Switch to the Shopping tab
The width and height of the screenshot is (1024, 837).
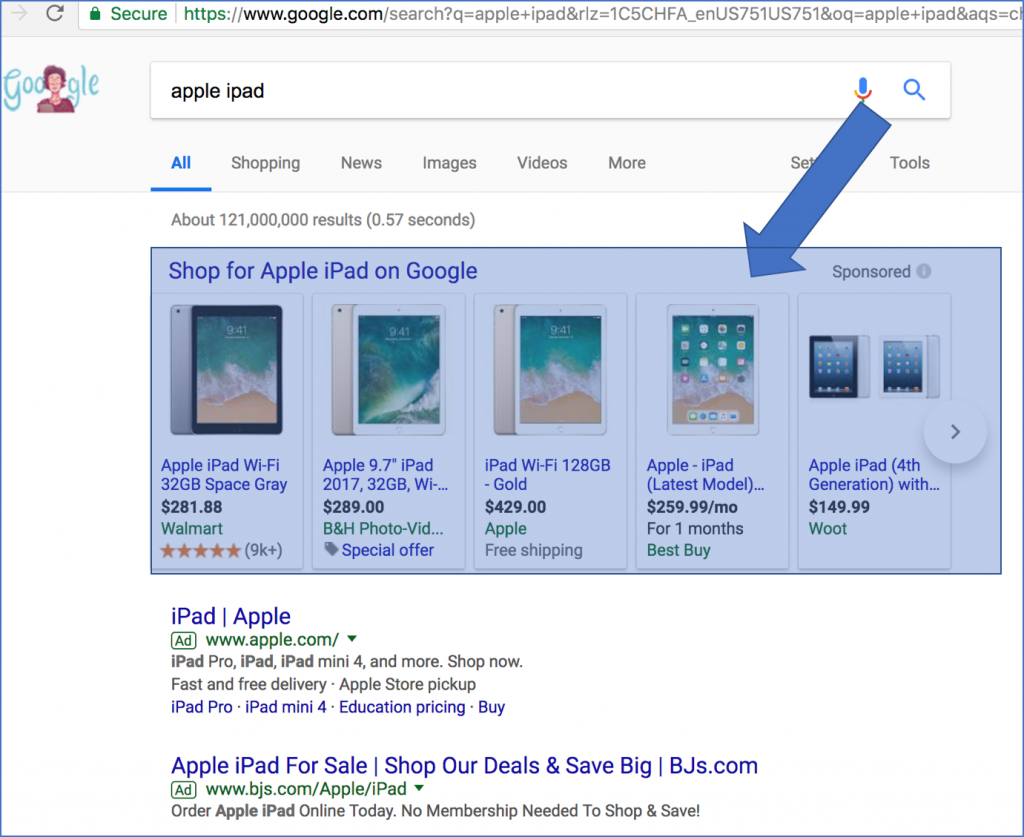pos(265,162)
